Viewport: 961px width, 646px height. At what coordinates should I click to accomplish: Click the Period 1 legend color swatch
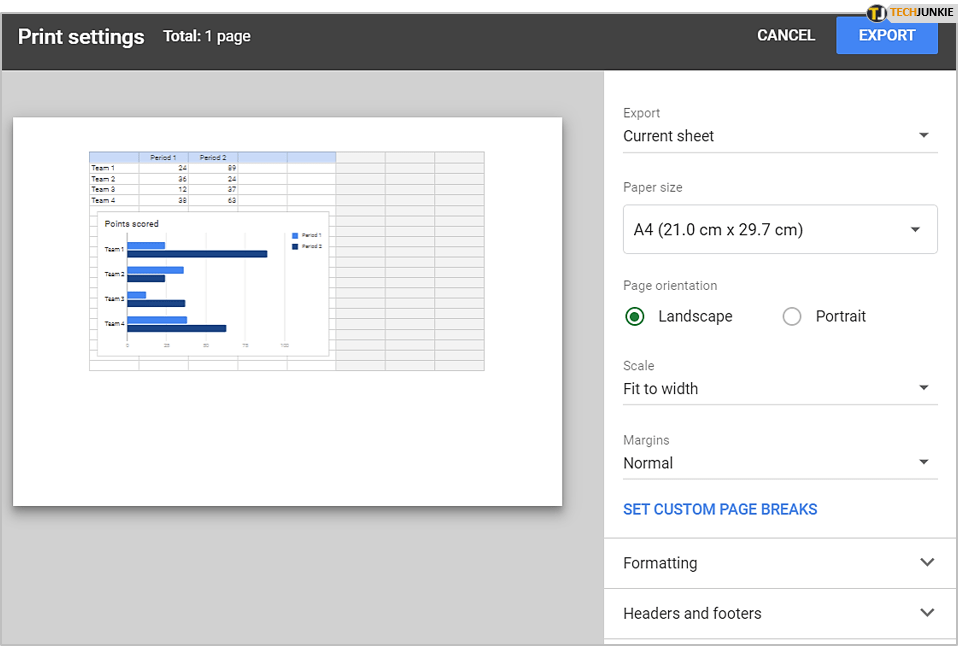click(x=295, y=235)
